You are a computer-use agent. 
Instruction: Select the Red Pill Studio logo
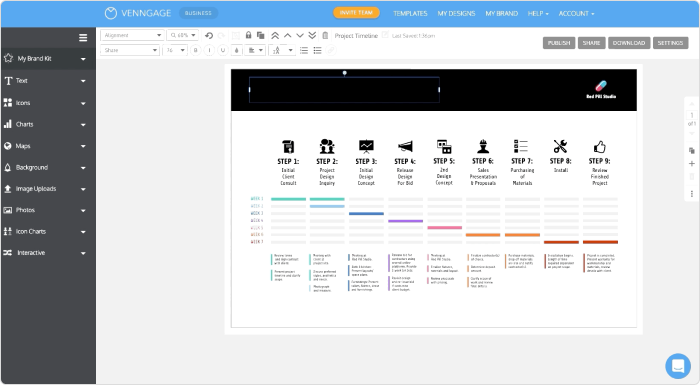coord(601,89)
